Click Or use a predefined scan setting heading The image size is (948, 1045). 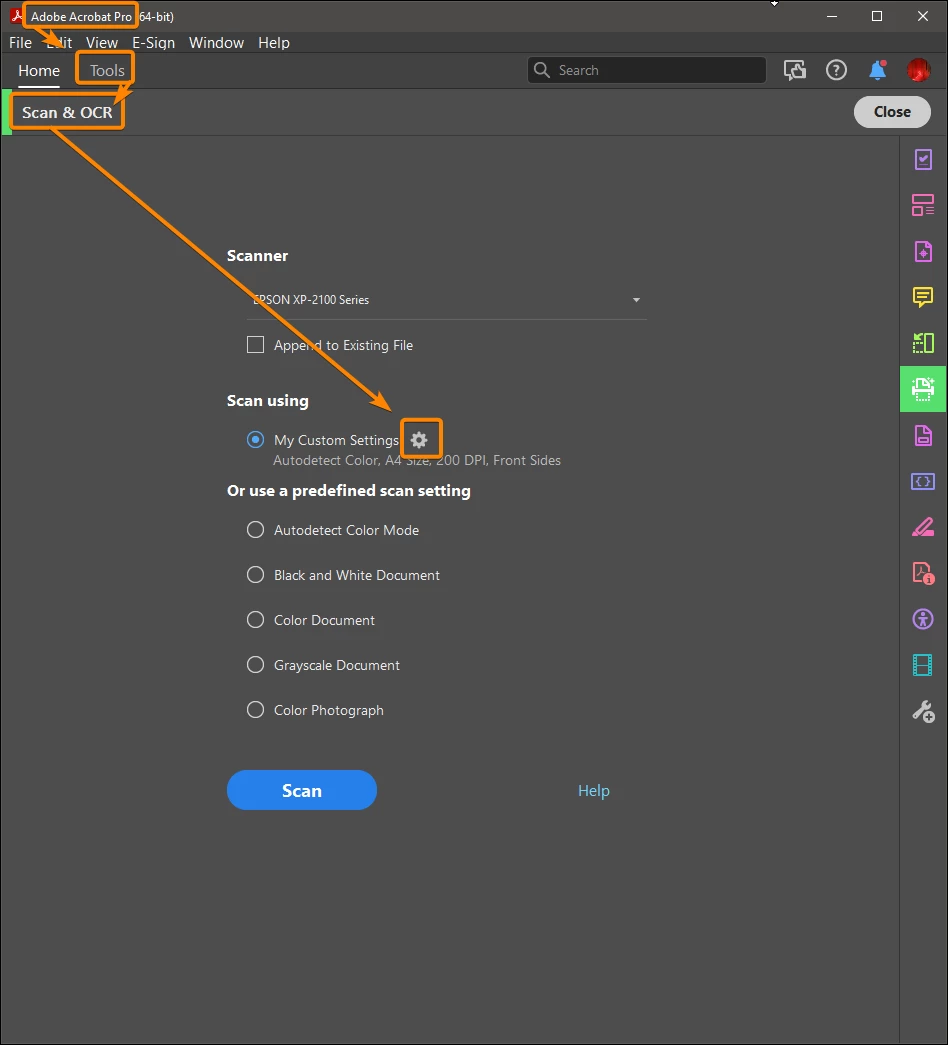[349, 491]
